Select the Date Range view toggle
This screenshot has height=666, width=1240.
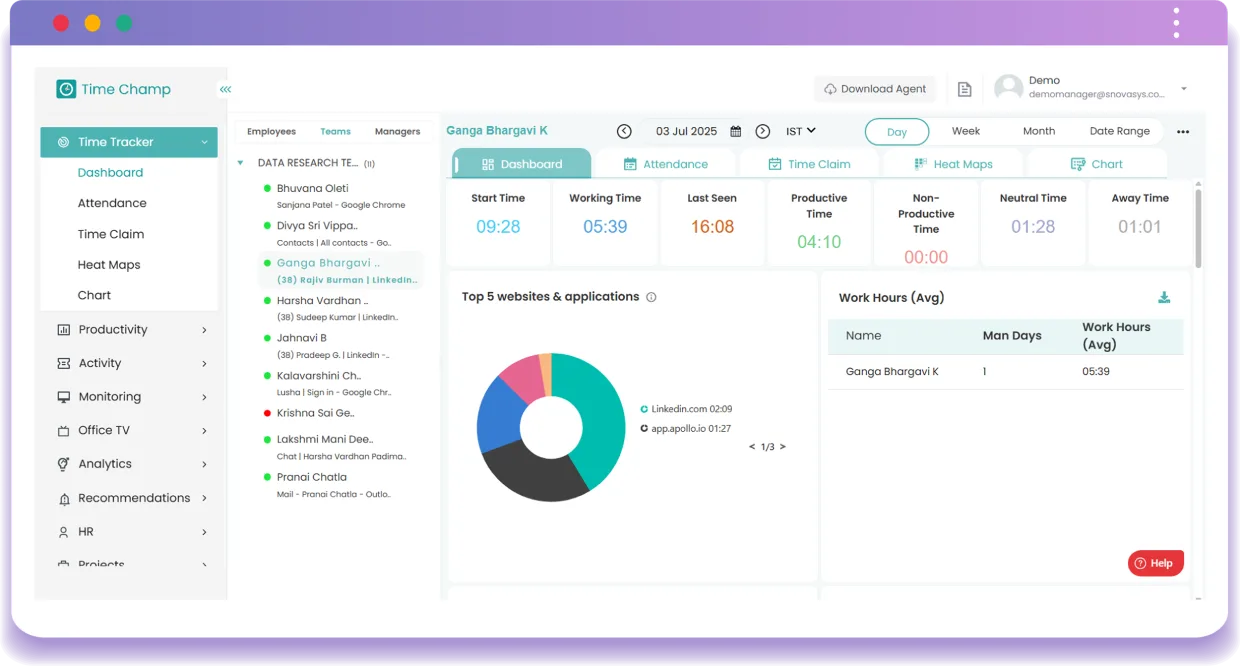tap(1120, 131)
